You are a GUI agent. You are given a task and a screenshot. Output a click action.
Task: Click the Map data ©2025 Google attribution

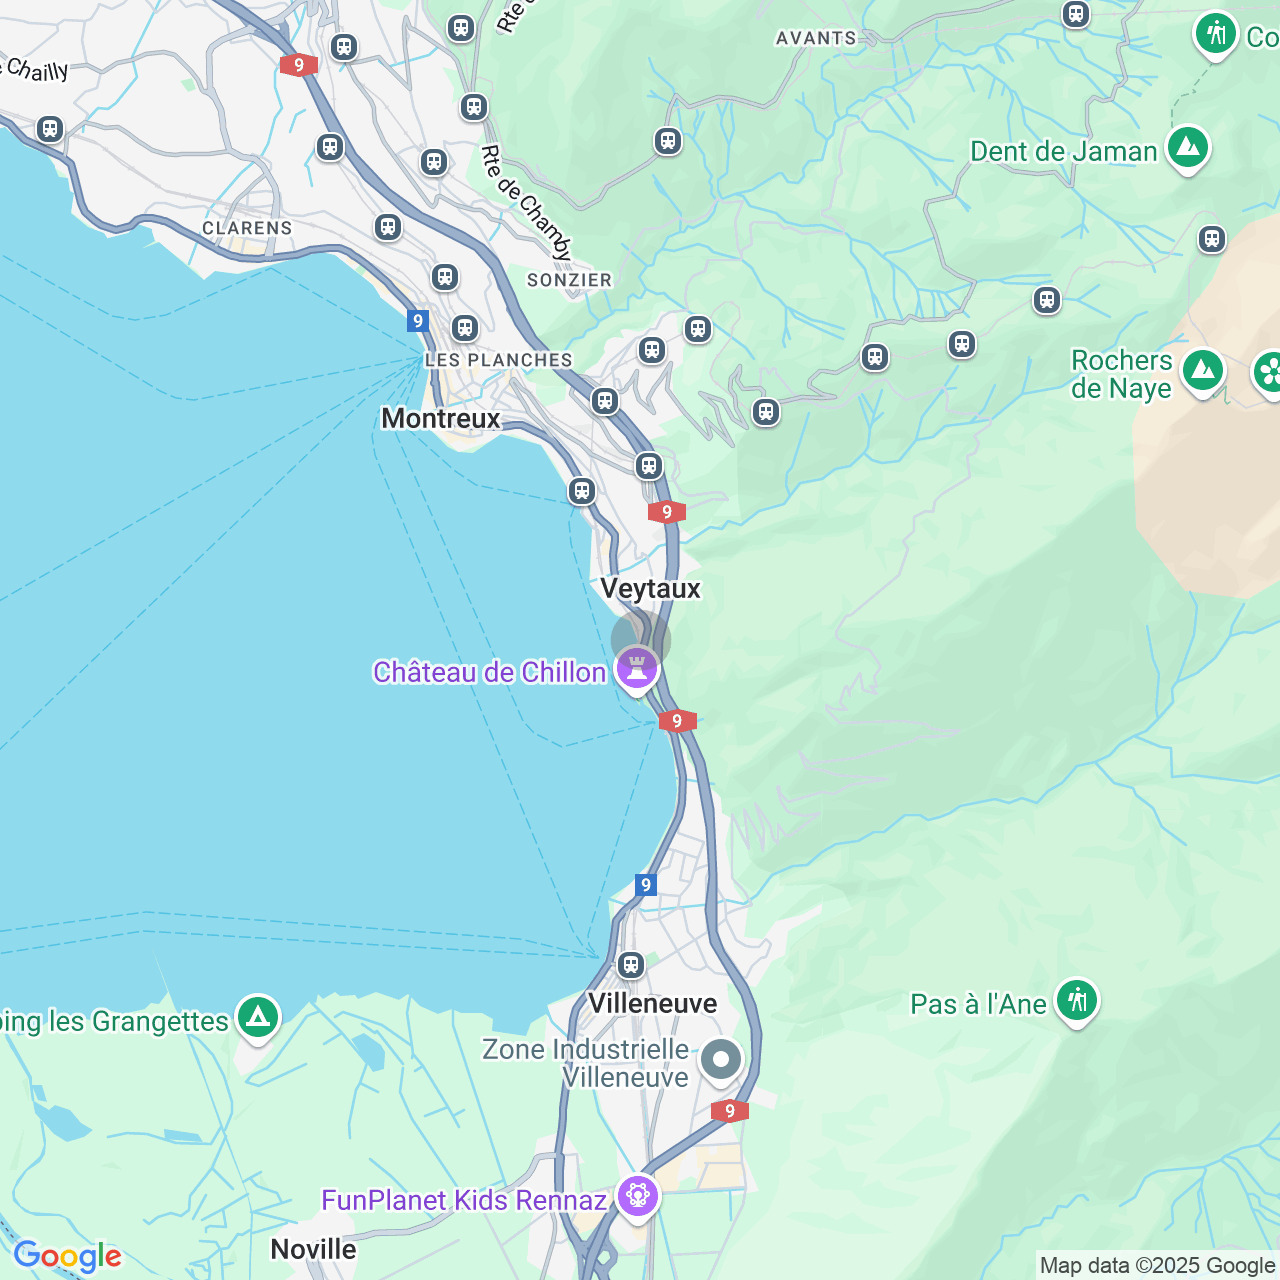point(1157,1266)
